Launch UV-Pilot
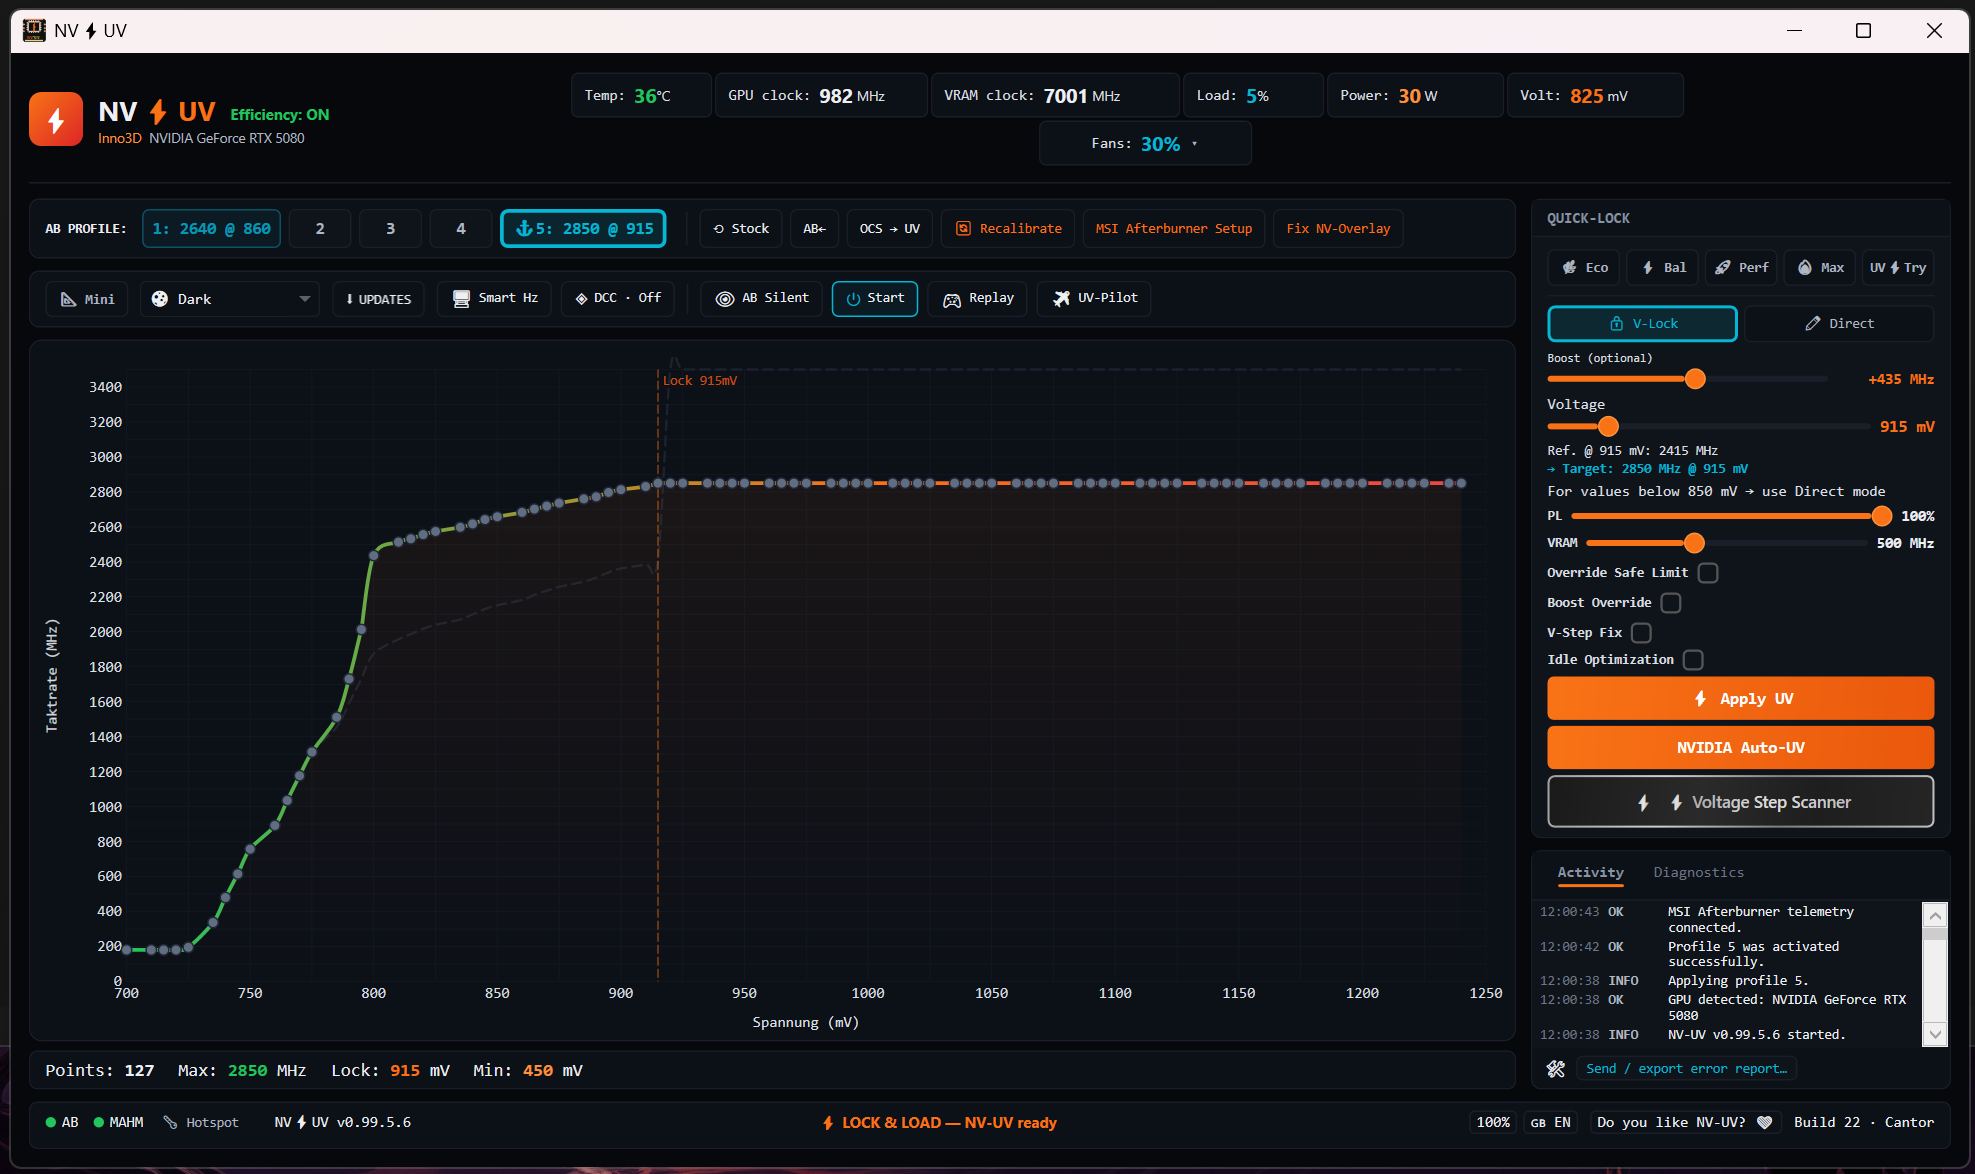The width and height of the screenshot is (1975, 1174). (1094, 298)
